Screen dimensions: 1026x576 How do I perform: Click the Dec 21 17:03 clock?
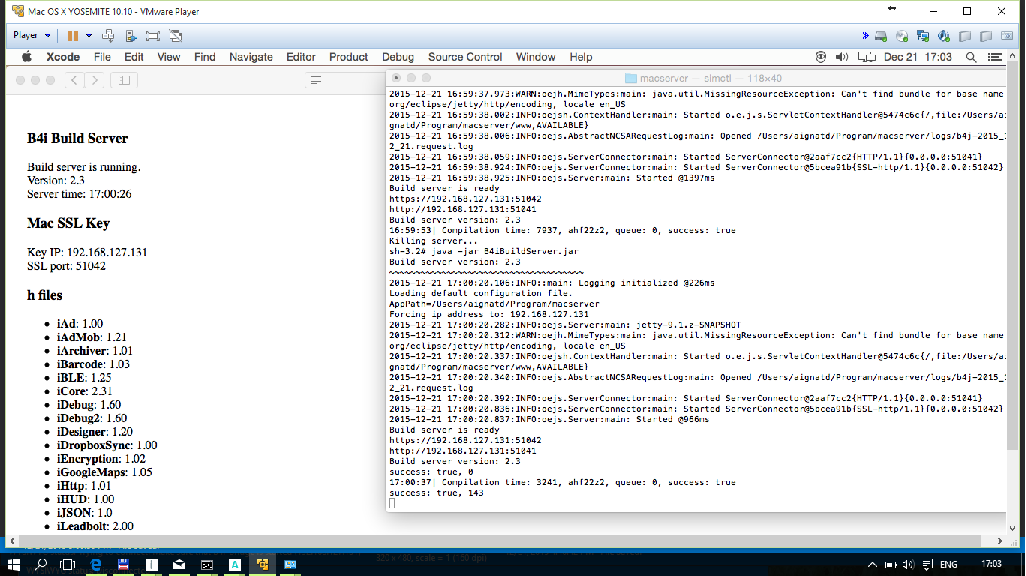pyautogui.click(x=917, y=57)
